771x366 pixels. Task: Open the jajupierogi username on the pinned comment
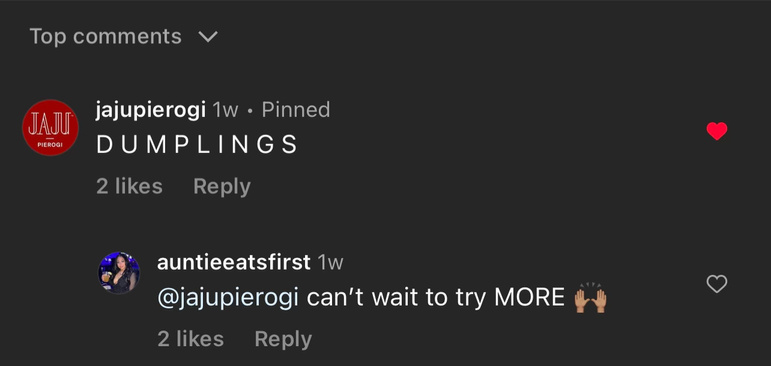click(151, 110)
